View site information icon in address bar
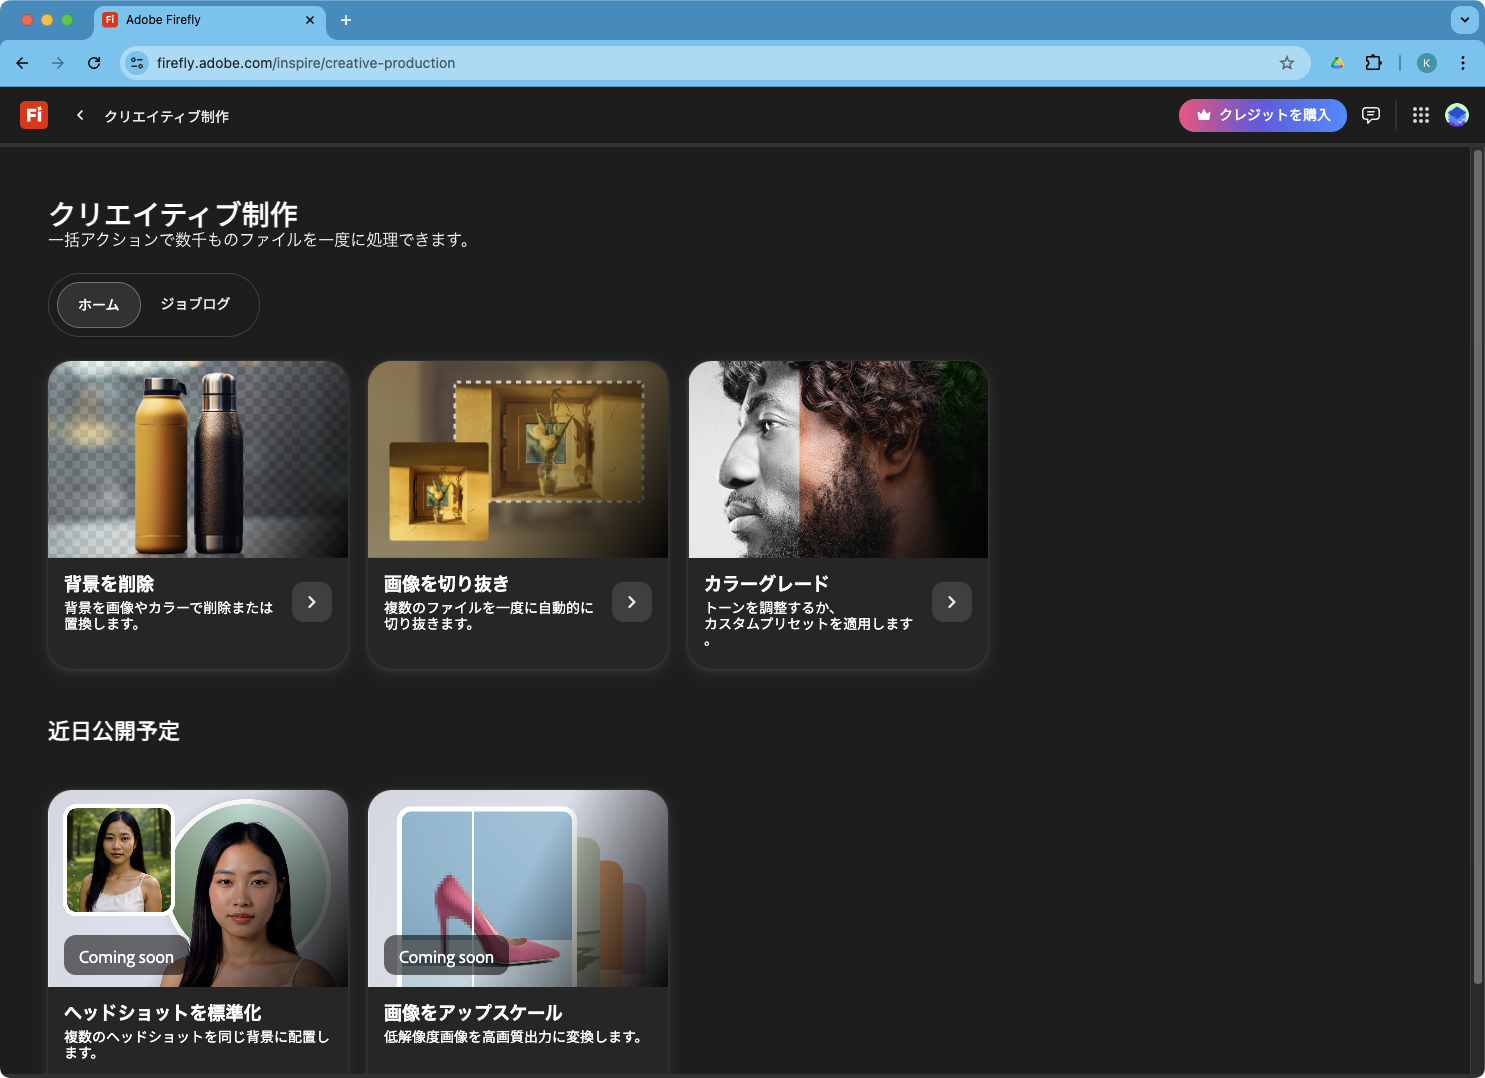This screenshot has height=1078, width=1485. coord(137,63)
